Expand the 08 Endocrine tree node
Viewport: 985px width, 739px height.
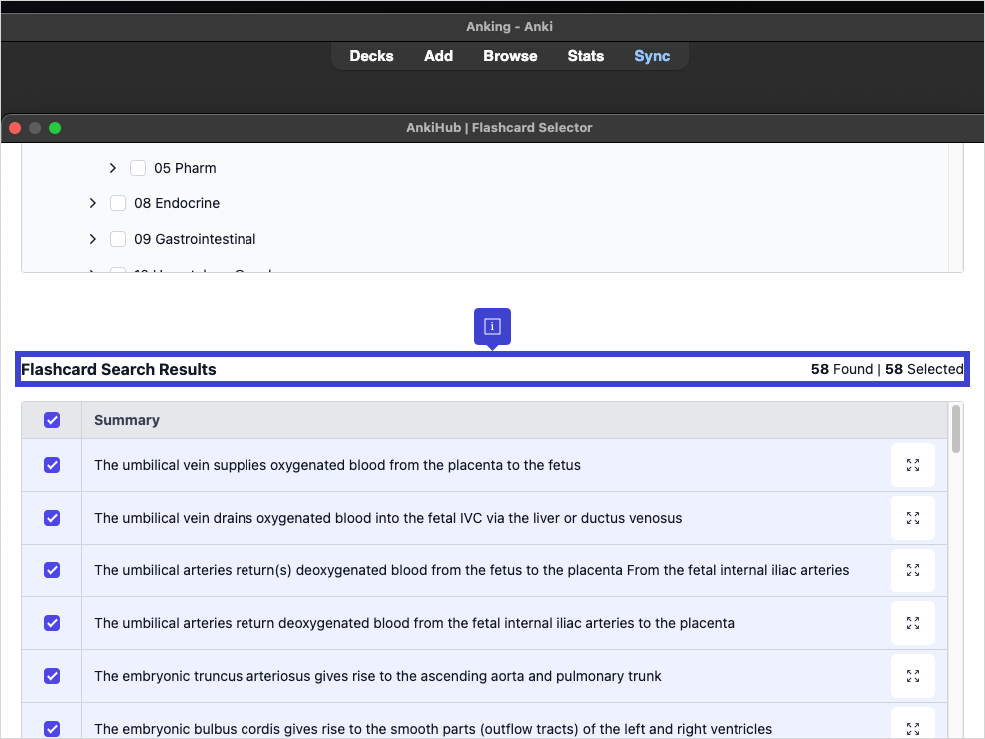pyautogui.click(x=93, y=203)
